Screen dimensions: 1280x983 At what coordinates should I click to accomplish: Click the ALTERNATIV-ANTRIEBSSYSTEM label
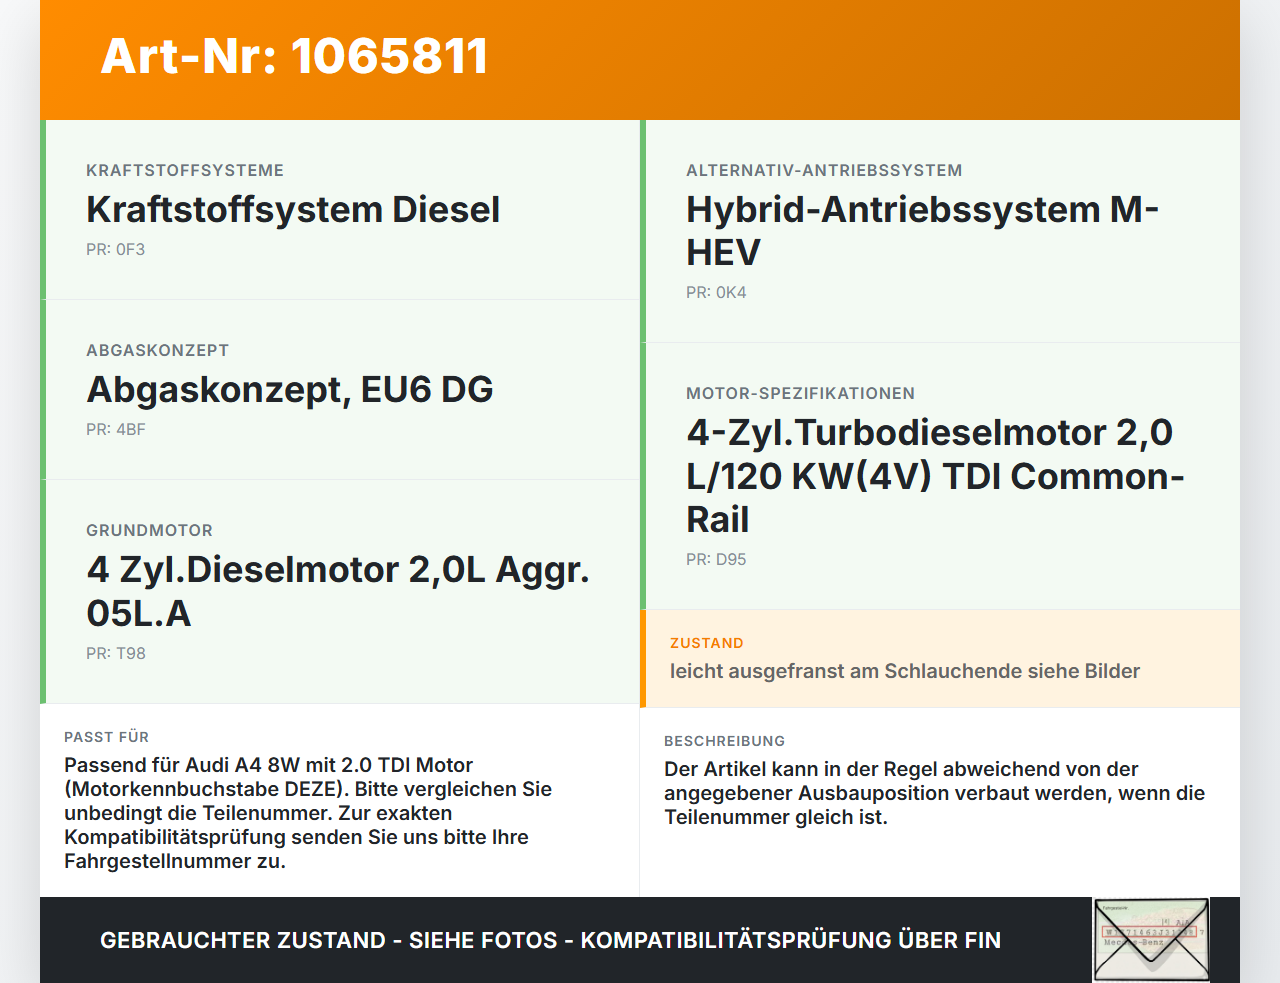824,170
